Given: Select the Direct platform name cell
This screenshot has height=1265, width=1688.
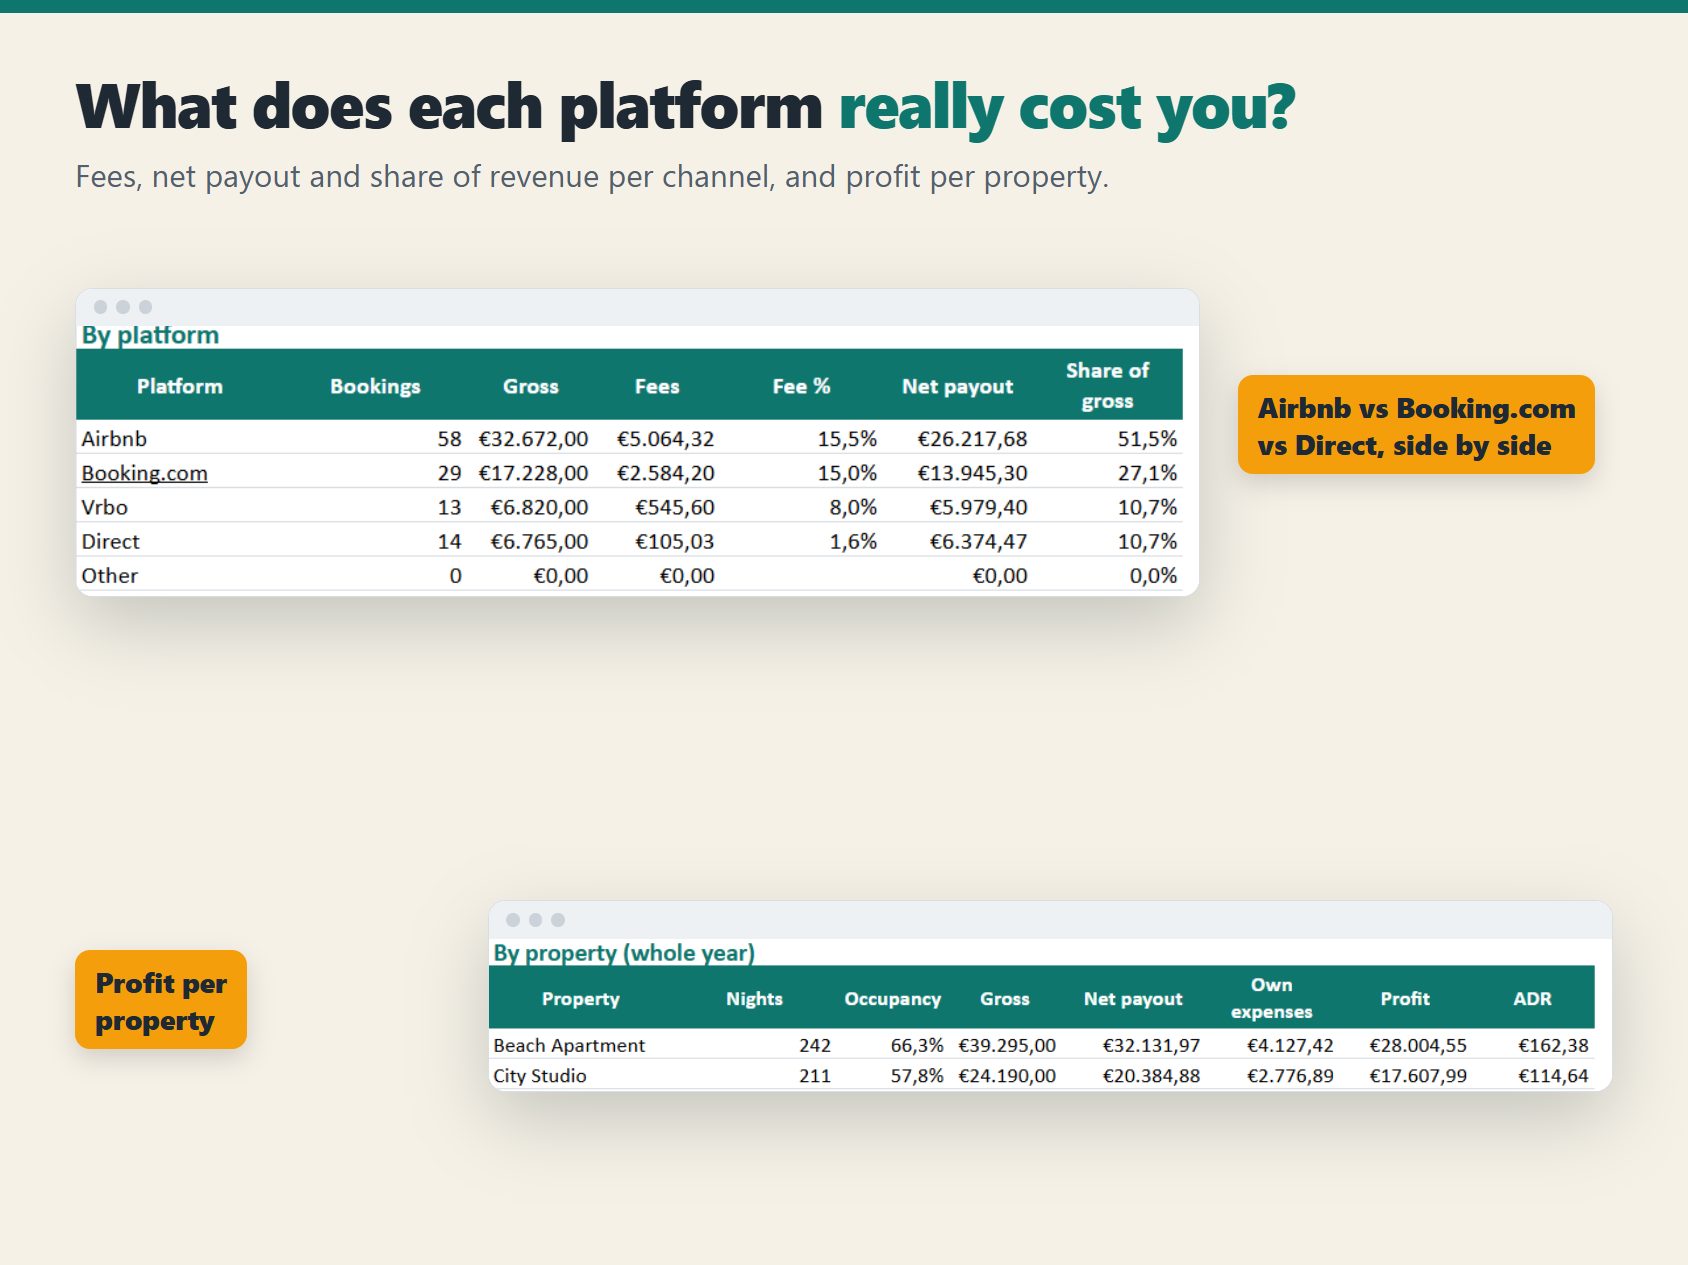Looking at the screenshot, I should (110, 541).
